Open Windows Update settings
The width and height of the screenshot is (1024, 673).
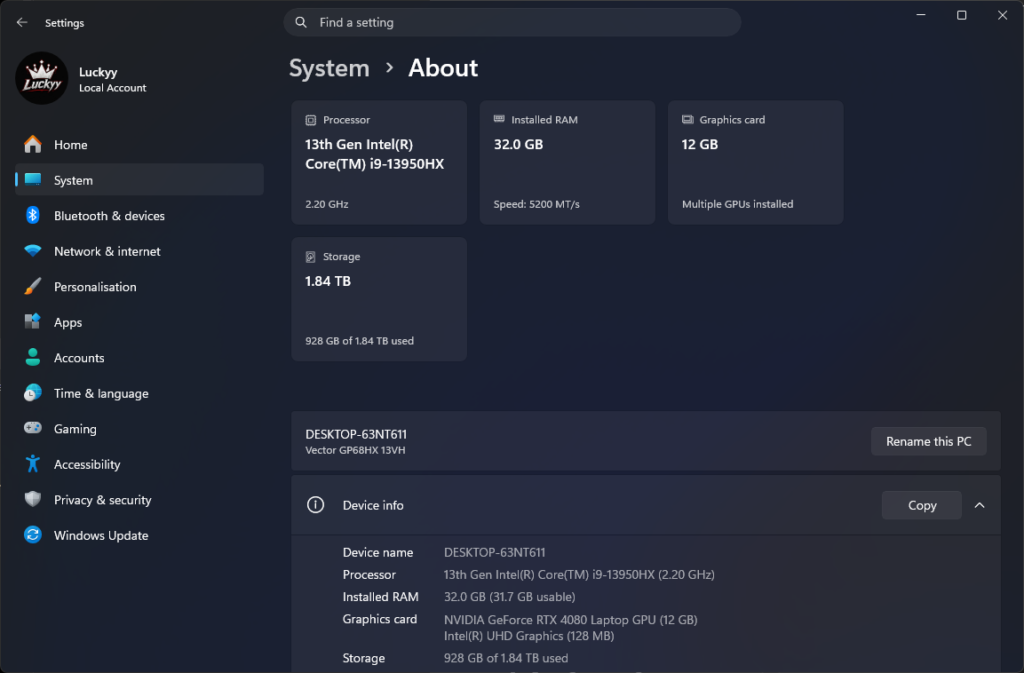[139, 535]
